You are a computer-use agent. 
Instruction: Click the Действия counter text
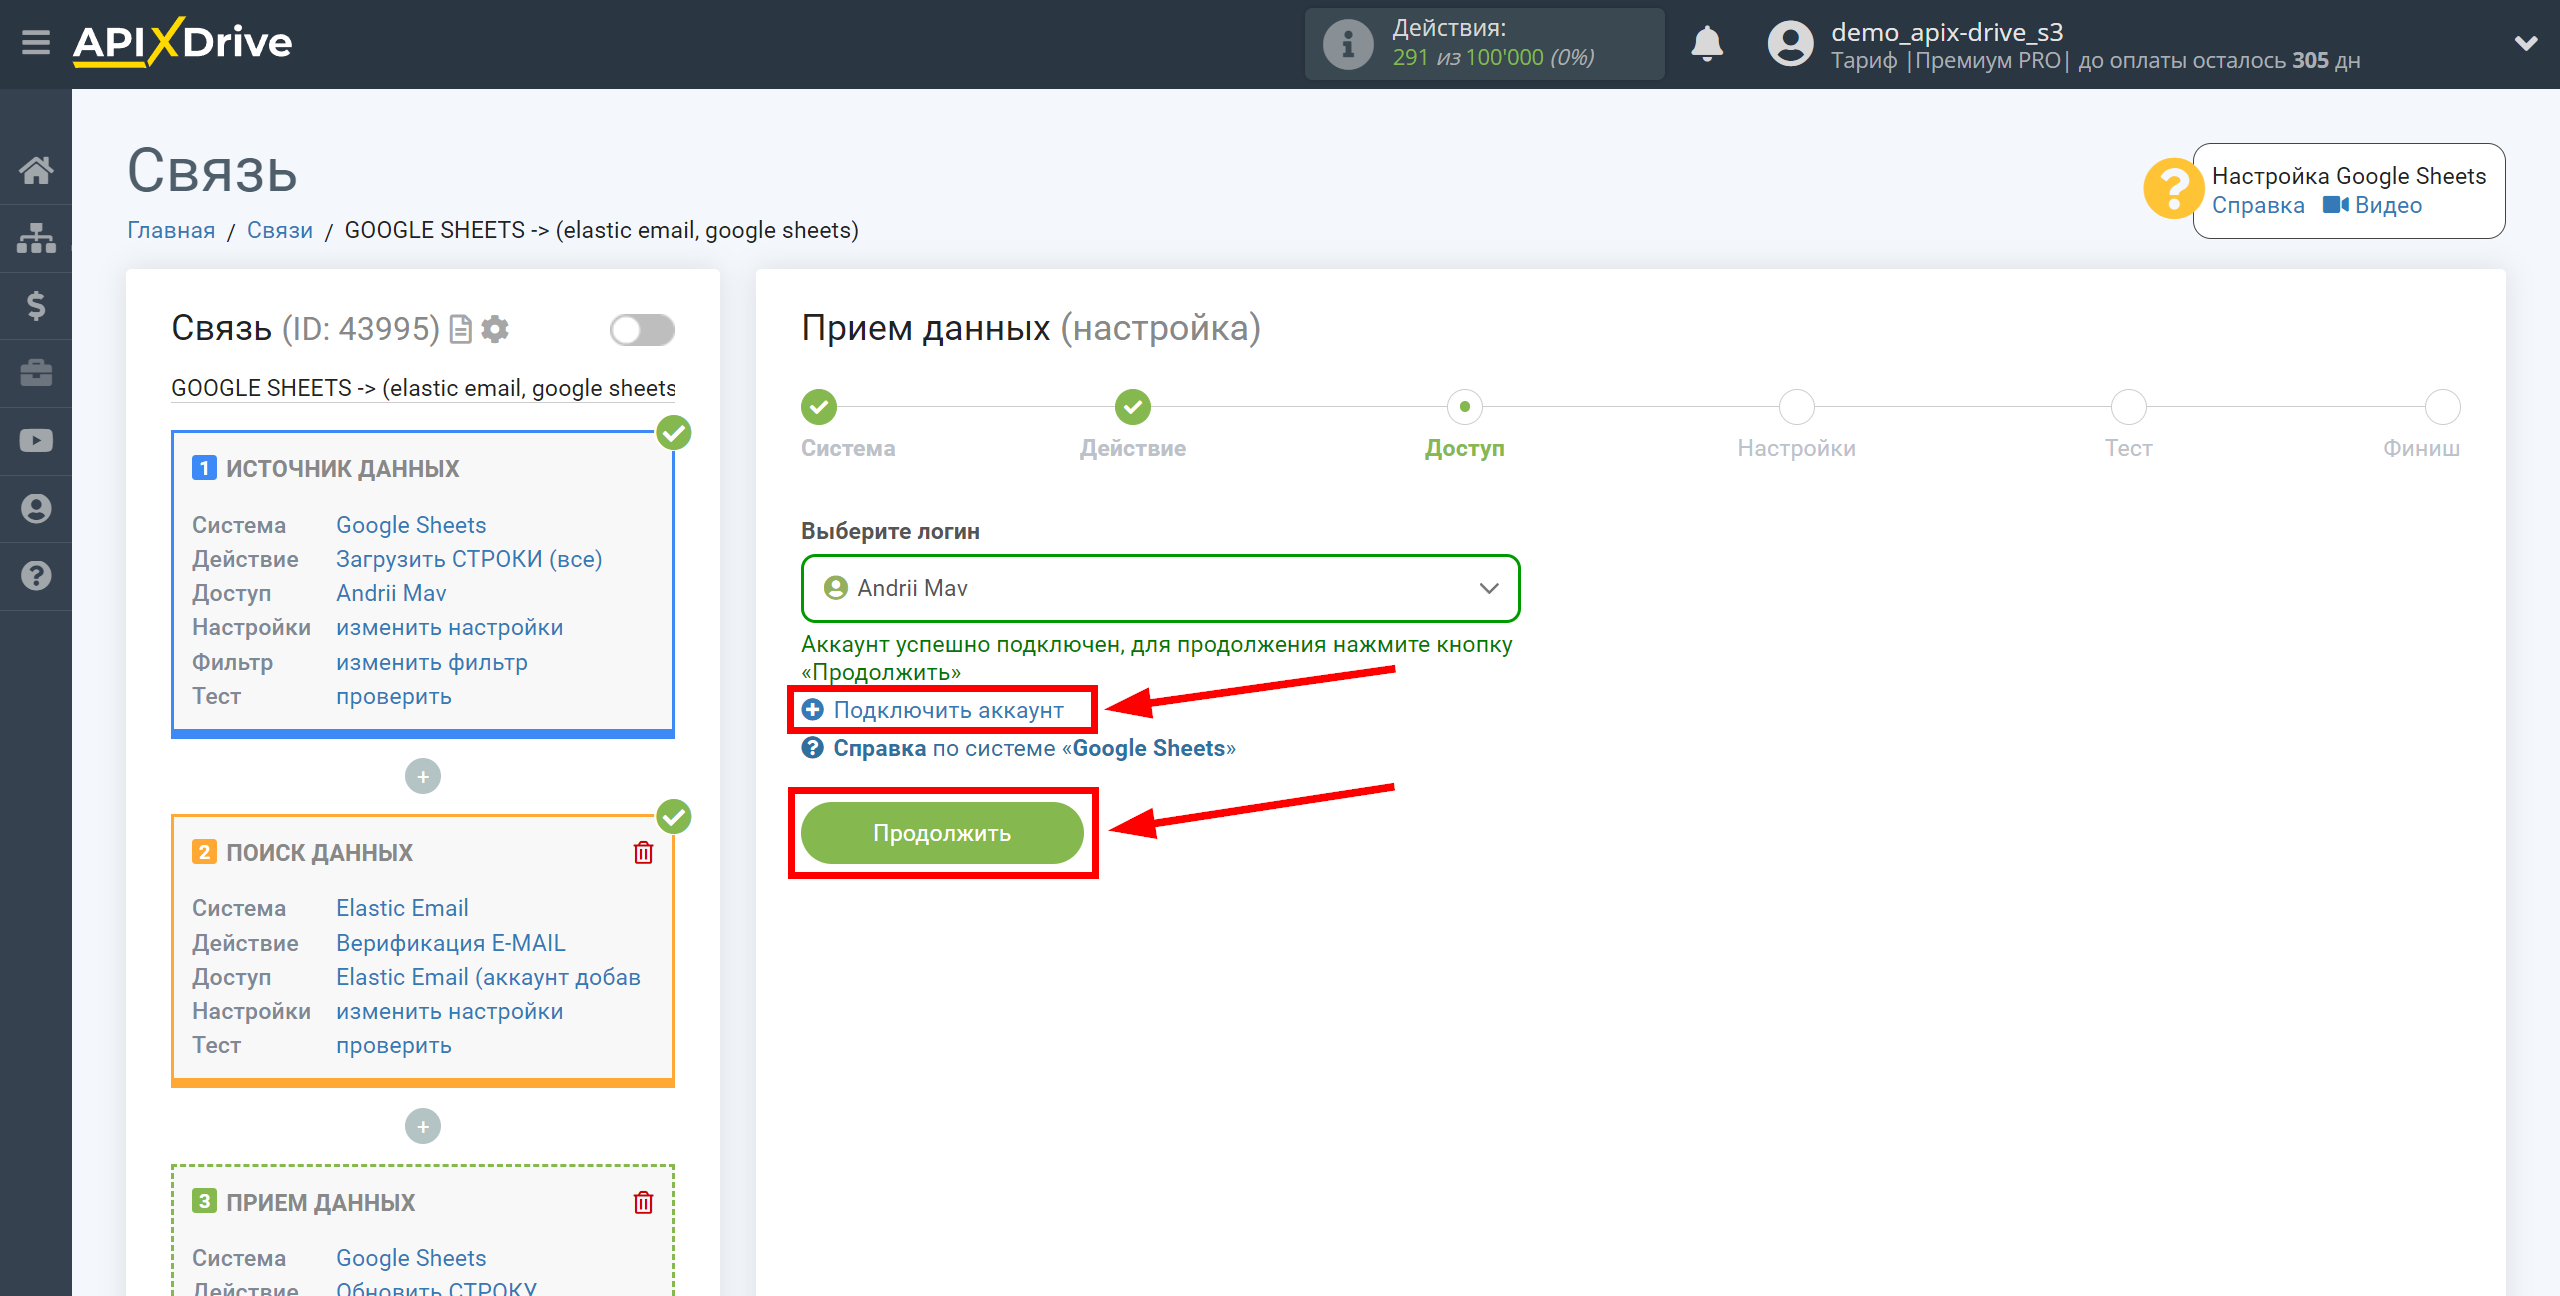[1493, 43]
